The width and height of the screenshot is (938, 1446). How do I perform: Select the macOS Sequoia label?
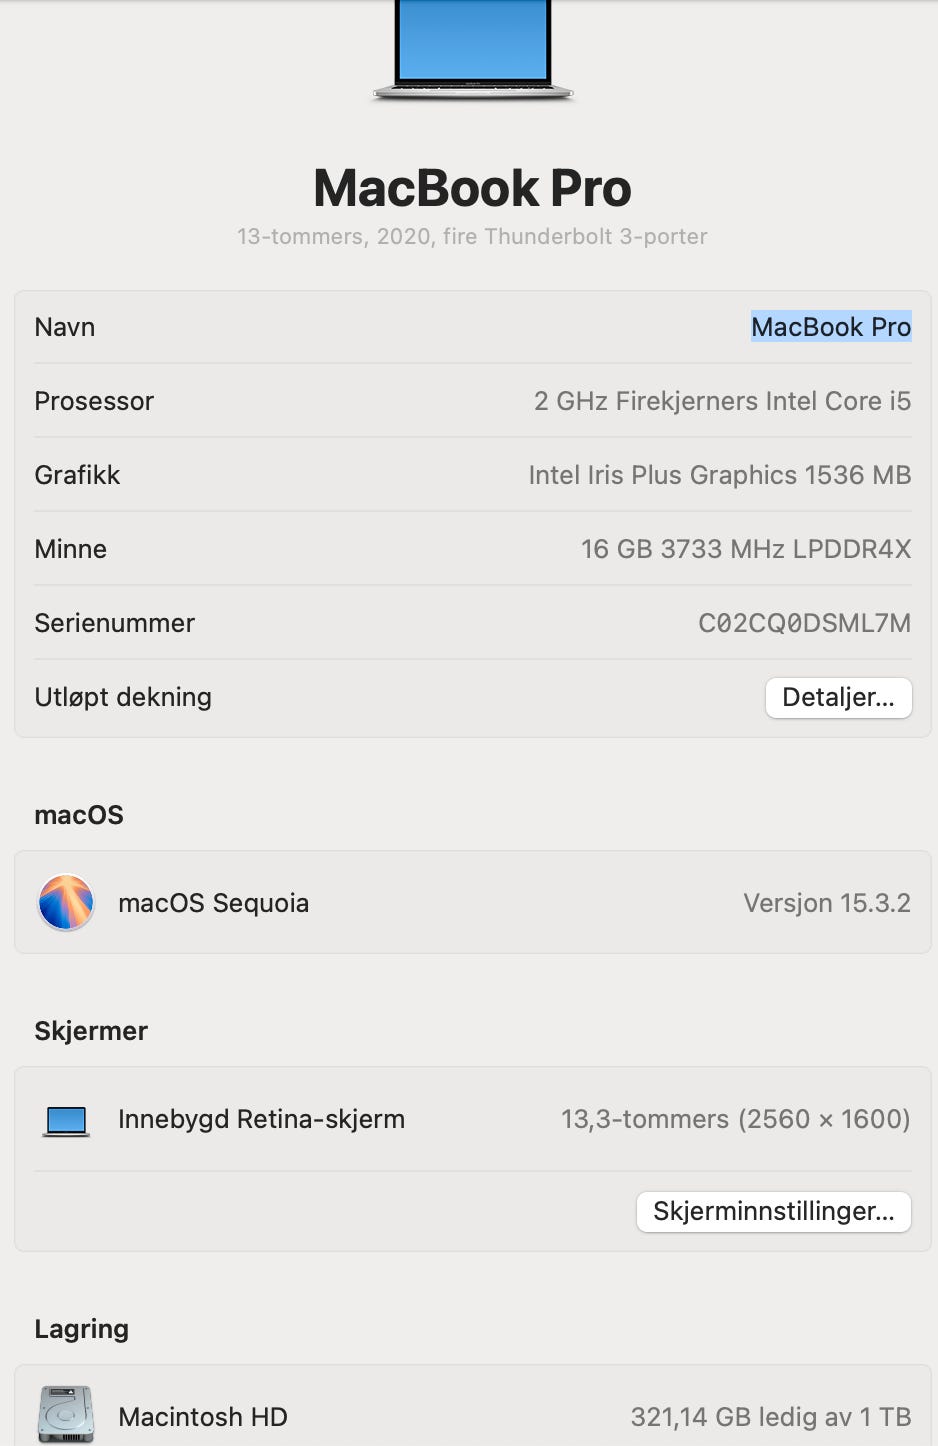tap(213, 903)
